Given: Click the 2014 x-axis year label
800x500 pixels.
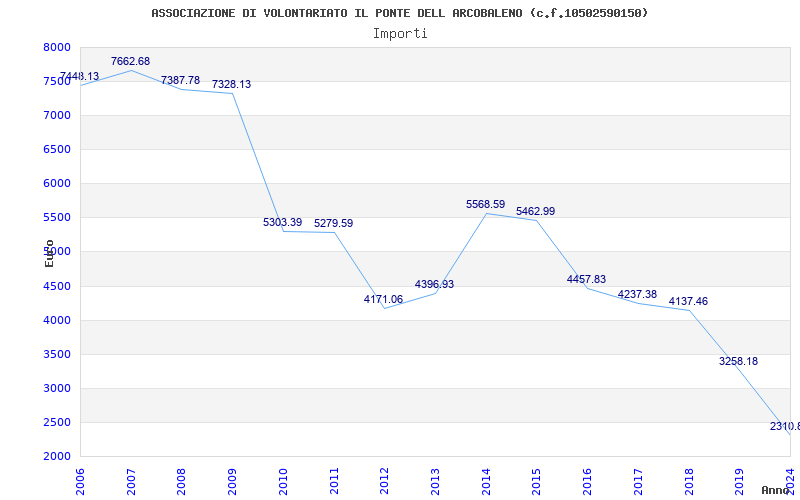Looking at the screenshot, I should pos(486,481).
